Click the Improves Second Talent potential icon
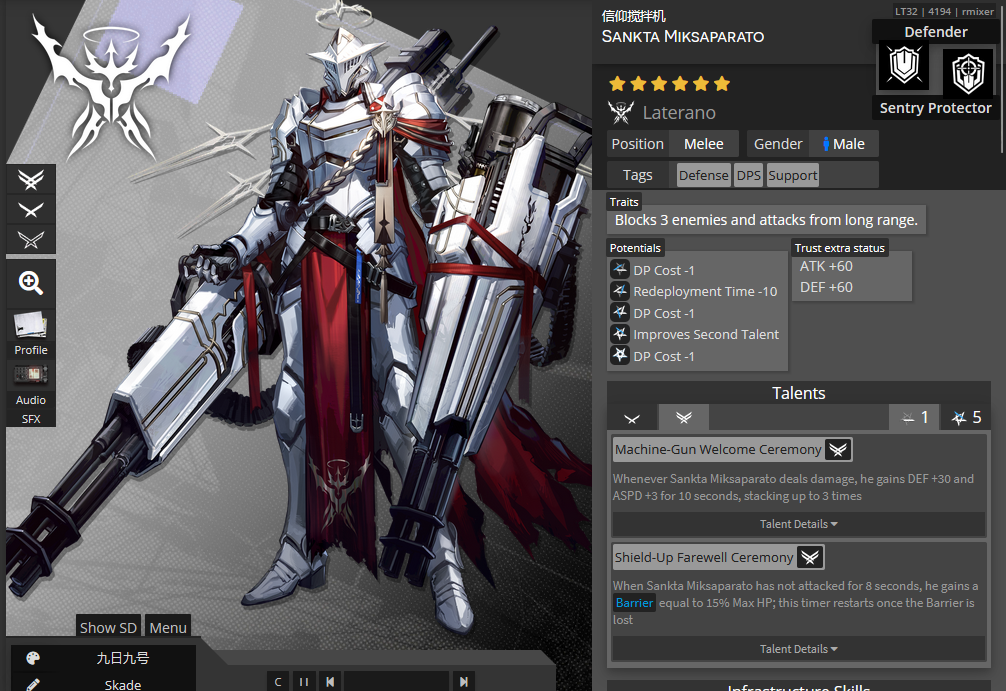Viewport: 1006px width, 691px height. coord(620,334)
